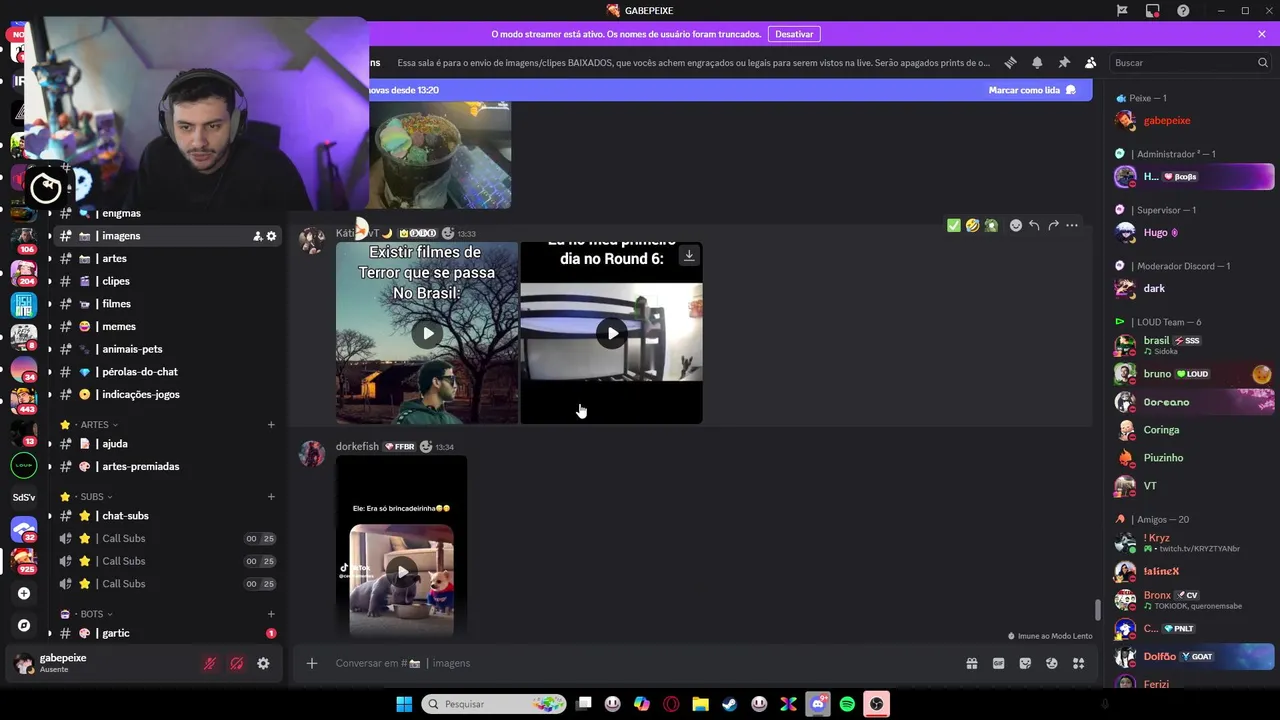Click the message input 'Conversar em imagens'
The height and width of the screenshot is (720, 1280).
(x=640, y=663)
